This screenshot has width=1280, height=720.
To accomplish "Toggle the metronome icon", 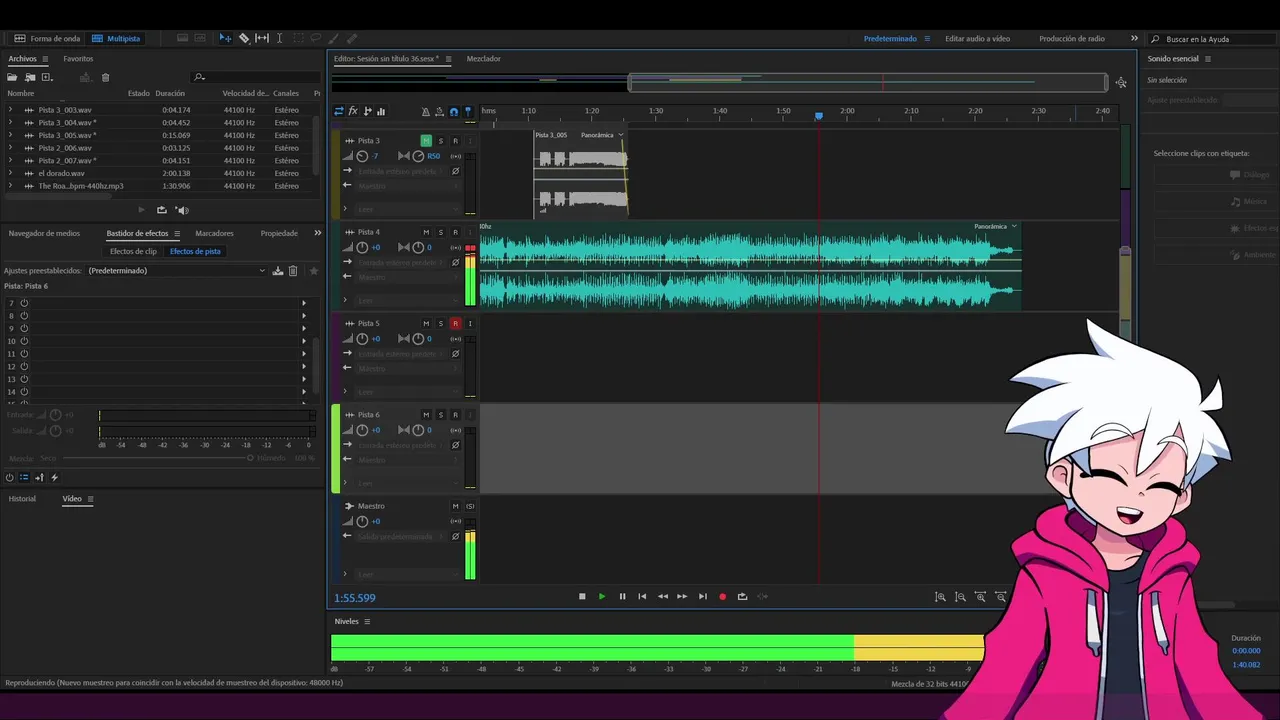I will coord(426,112).
